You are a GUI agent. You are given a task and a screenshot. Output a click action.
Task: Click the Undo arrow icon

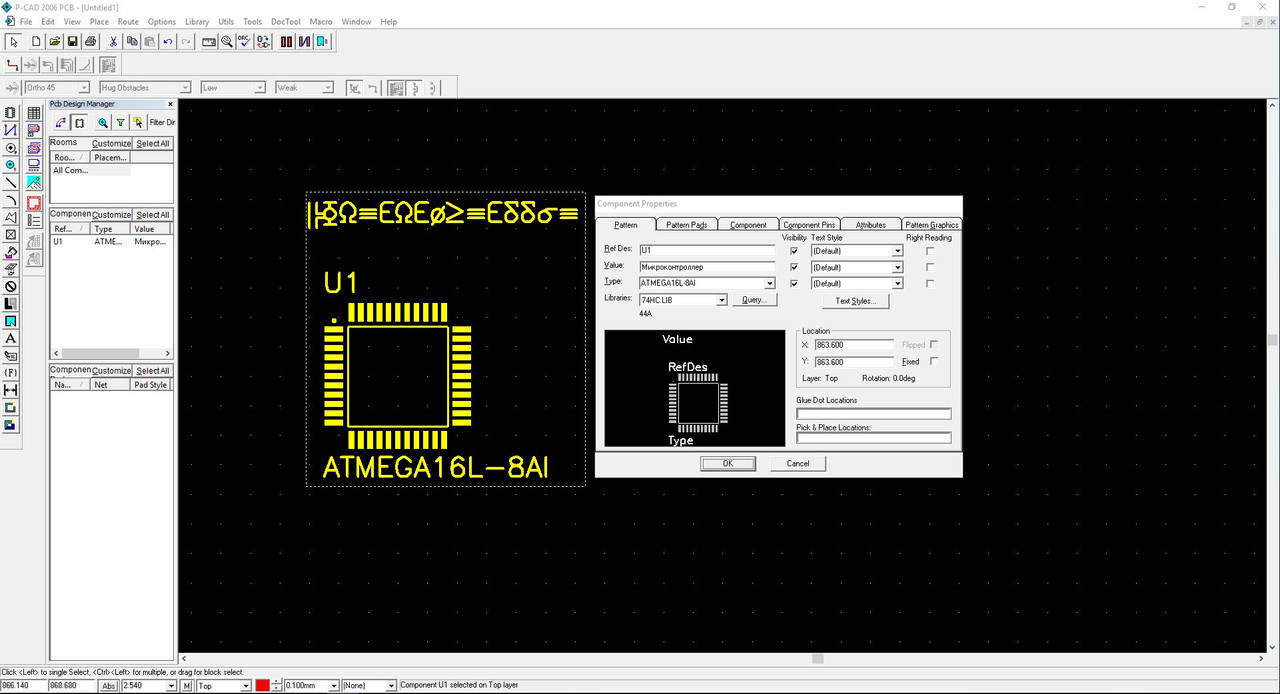coord(167,41)
